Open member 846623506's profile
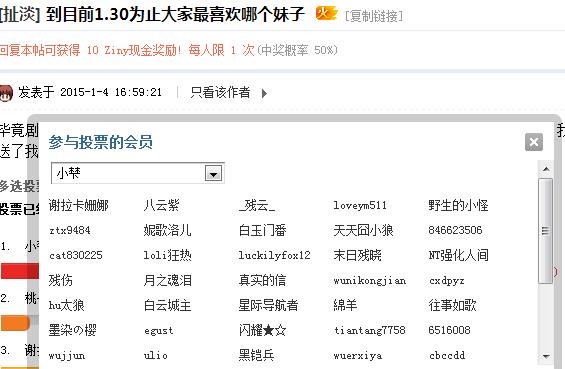 point(455,230)
